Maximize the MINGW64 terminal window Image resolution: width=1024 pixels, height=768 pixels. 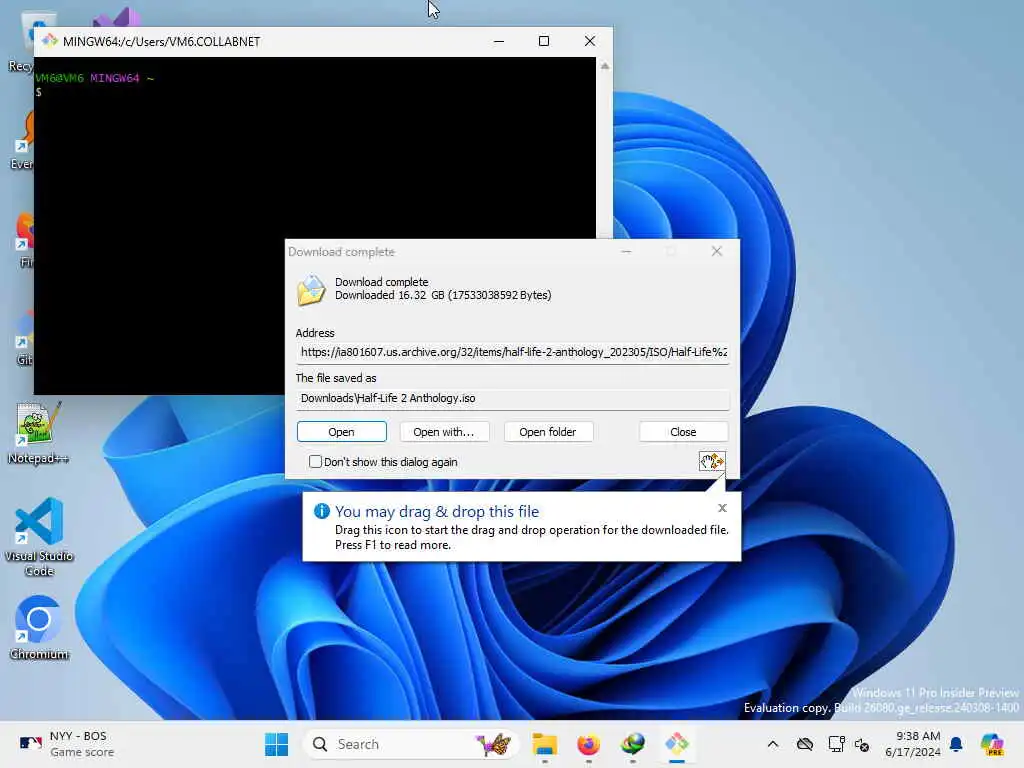[x=543, y=41]
